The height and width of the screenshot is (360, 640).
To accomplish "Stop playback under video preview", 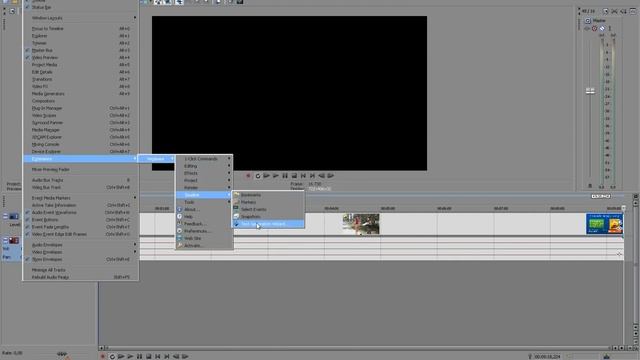I will coord(294,176).
